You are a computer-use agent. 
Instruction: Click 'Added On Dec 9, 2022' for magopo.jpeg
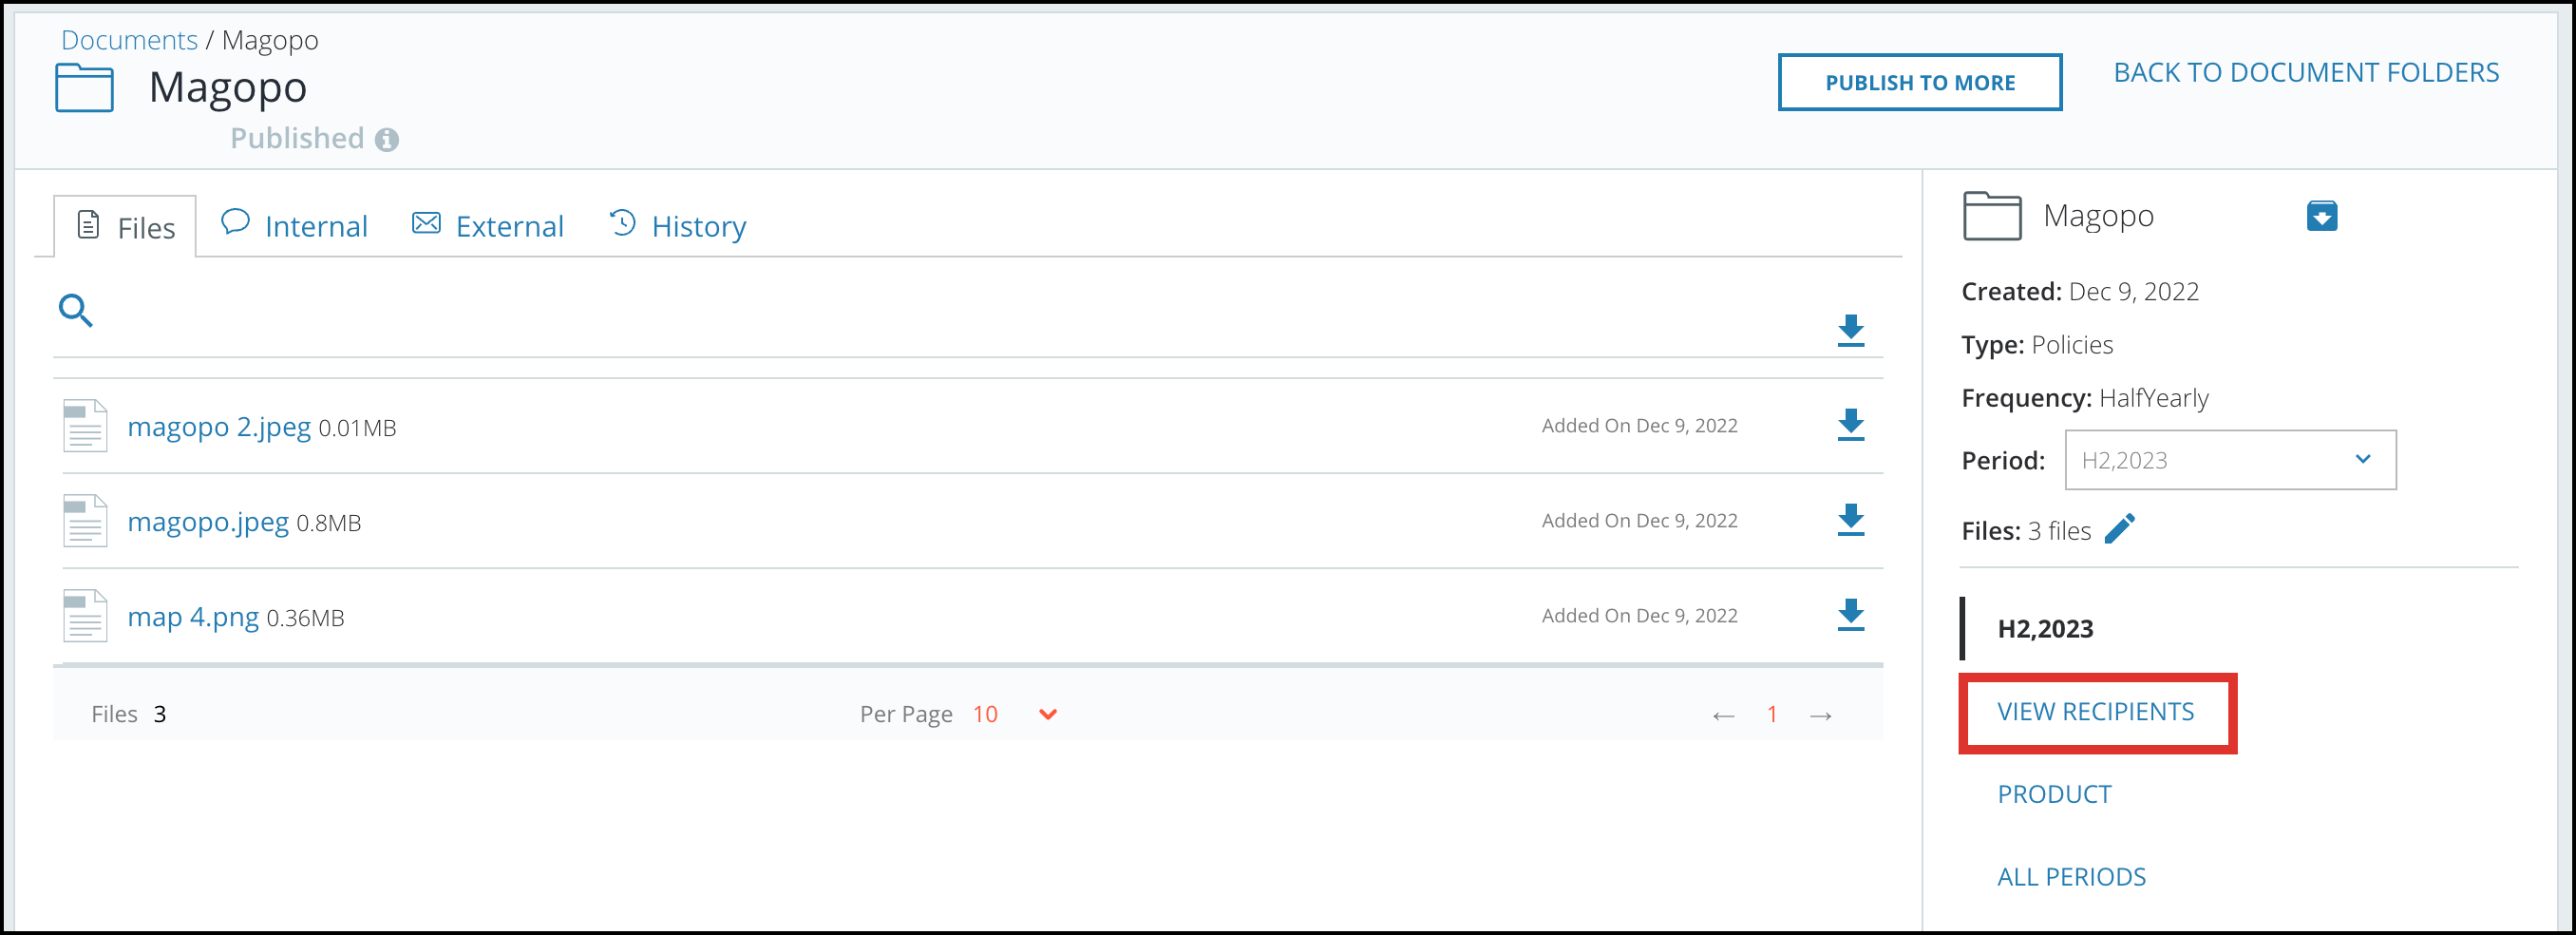(x=1639, y=521)
